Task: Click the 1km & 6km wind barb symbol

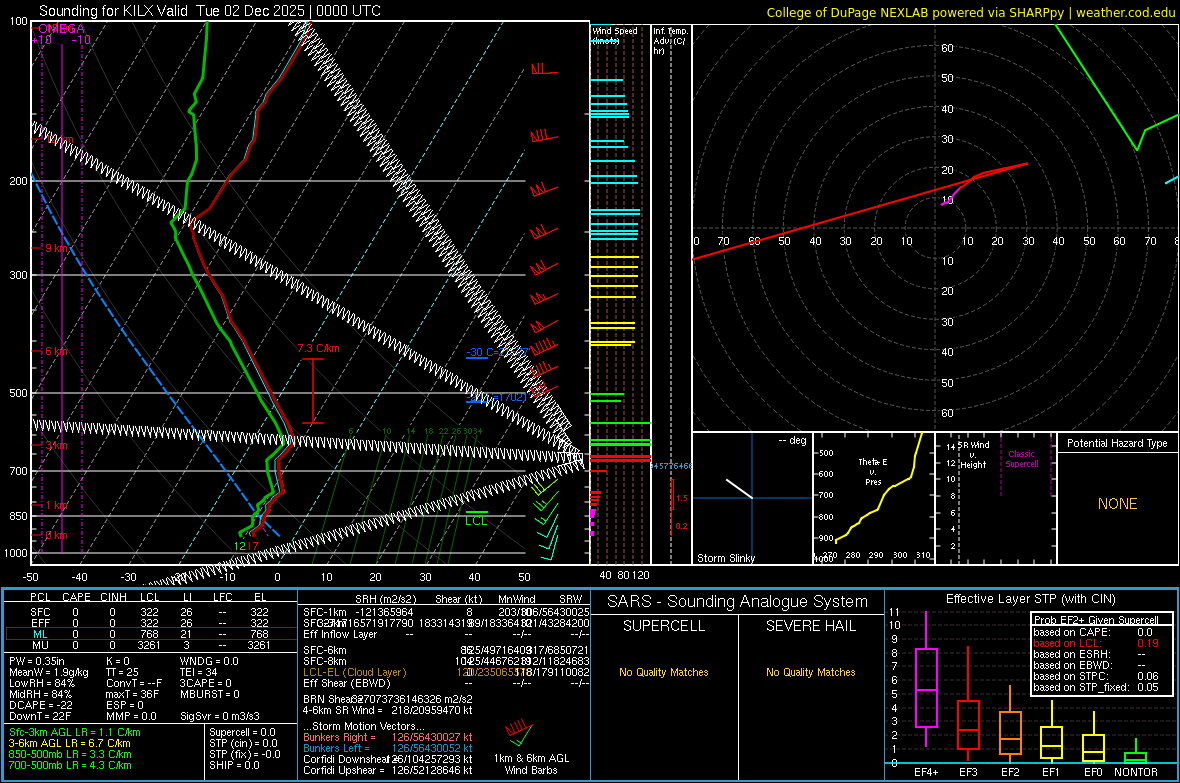Action: click(x=519, y=733)
